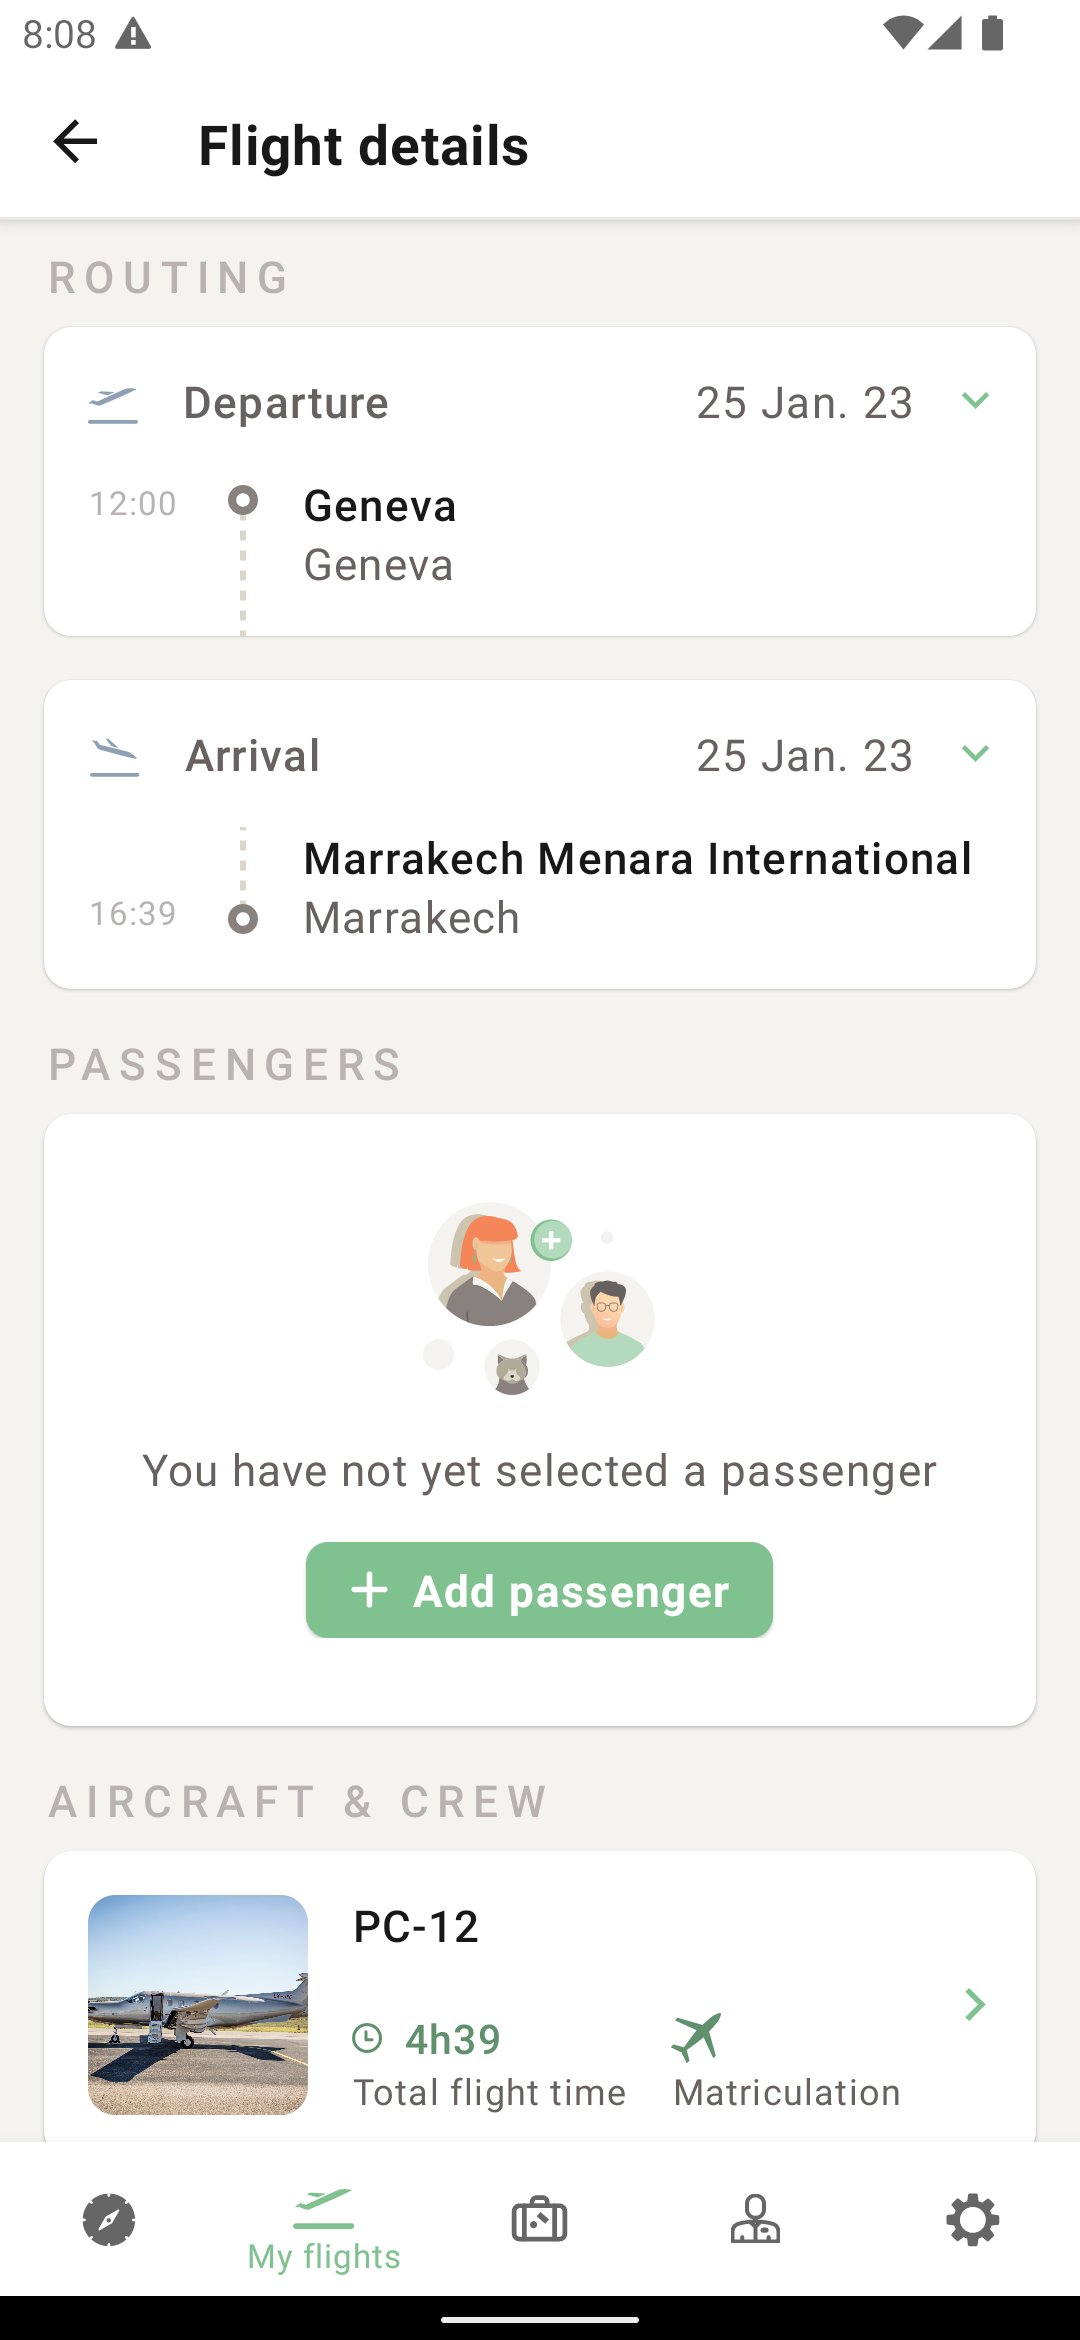Click the Departure takeoff plane icon
1080x2340 pixels.
[x=113, y=405]
